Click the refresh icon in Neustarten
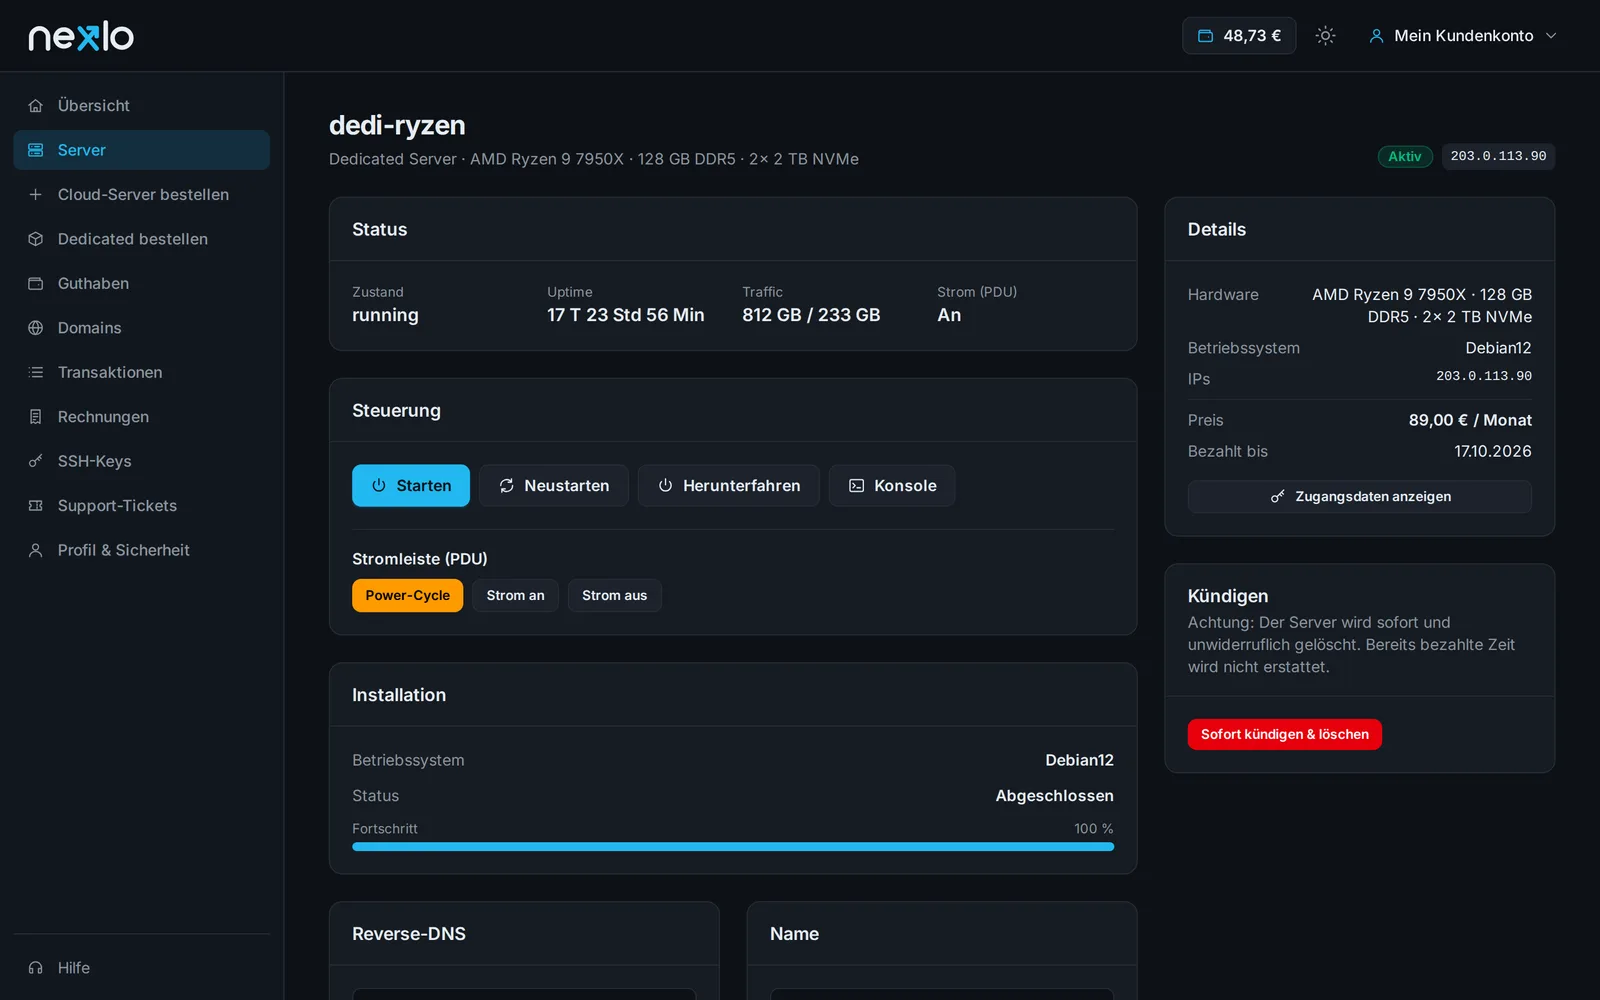1600x1000 pixels. tap(507, 486)
